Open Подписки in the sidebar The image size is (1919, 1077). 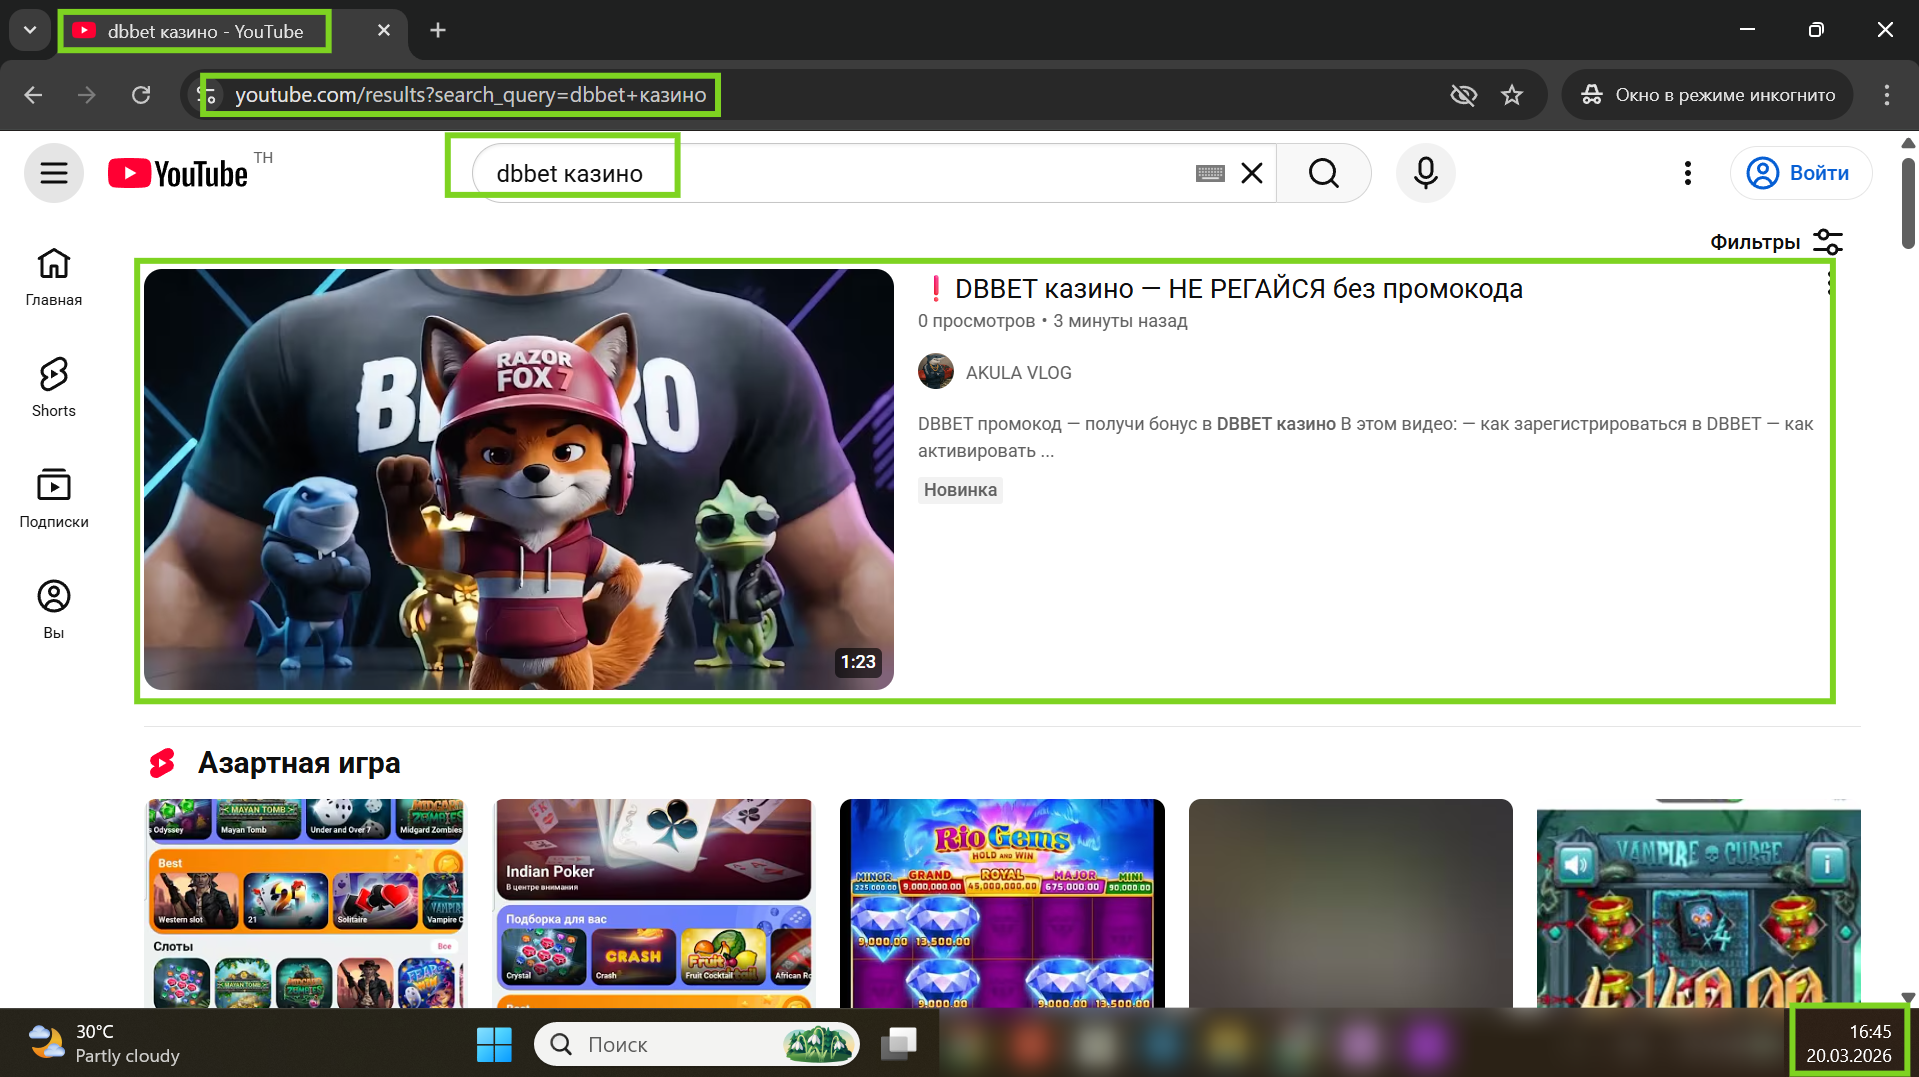pos(54,498)
